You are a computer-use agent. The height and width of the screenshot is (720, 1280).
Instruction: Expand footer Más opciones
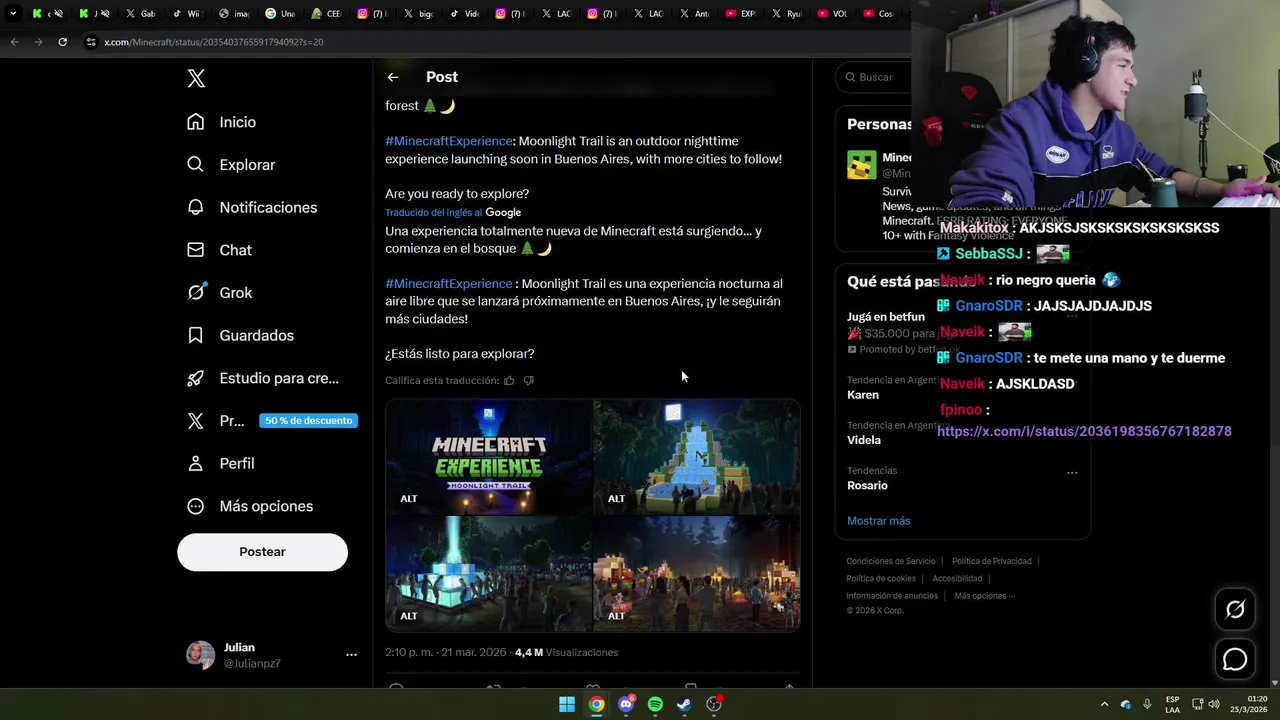(x=984, y=596)
